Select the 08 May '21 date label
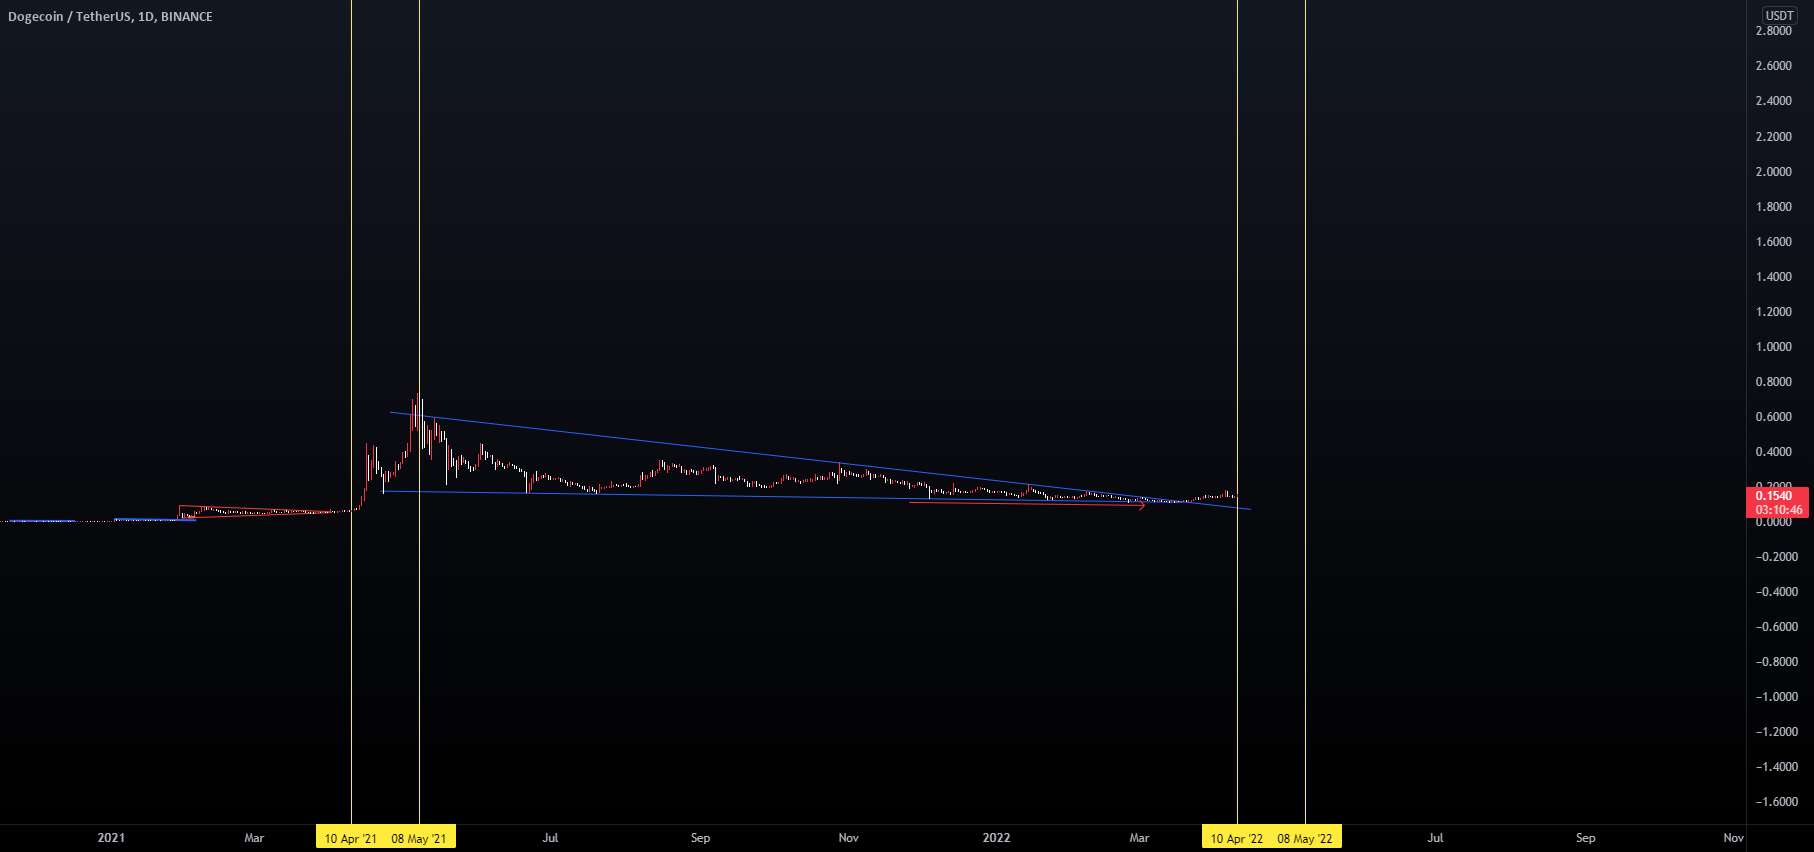Screen dimensions: 1814x852 pos(419,838)
